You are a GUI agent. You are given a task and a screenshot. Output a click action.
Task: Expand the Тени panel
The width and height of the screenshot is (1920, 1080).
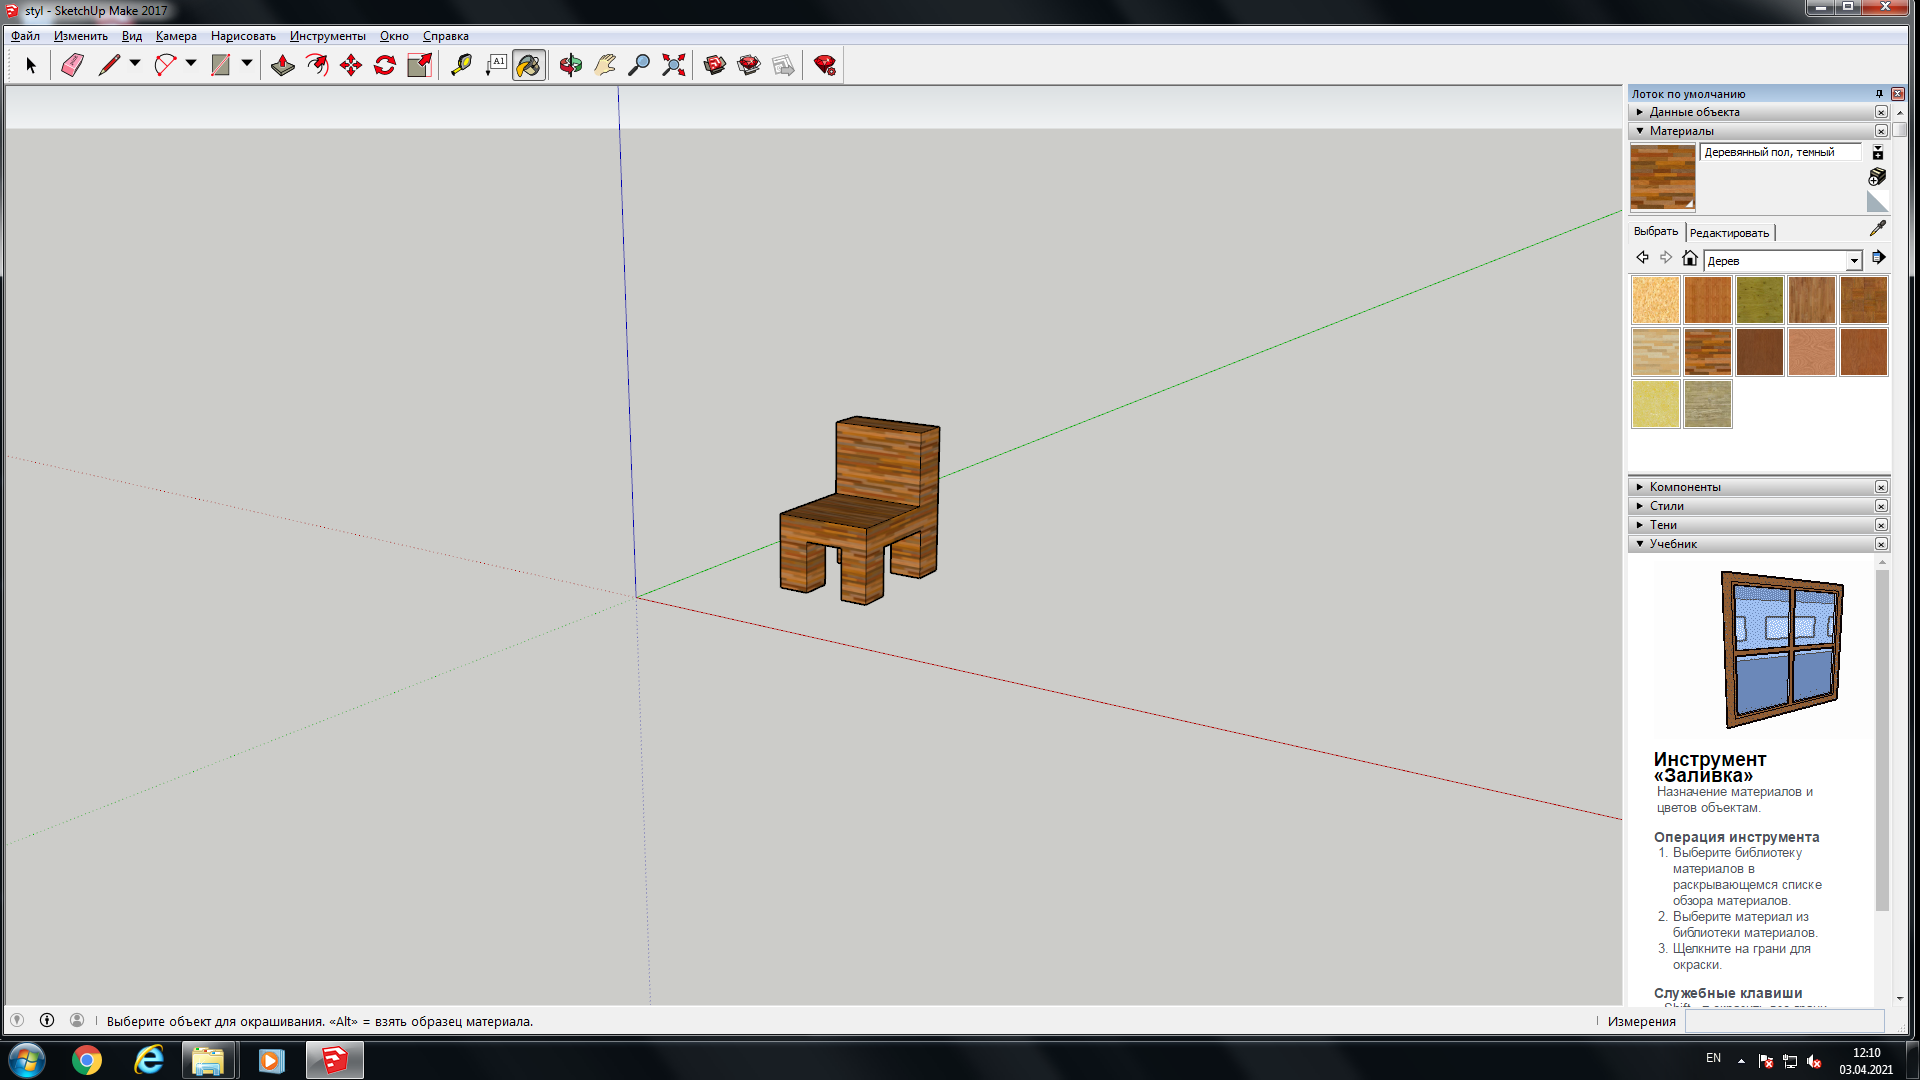click(x=1758, y=525)
